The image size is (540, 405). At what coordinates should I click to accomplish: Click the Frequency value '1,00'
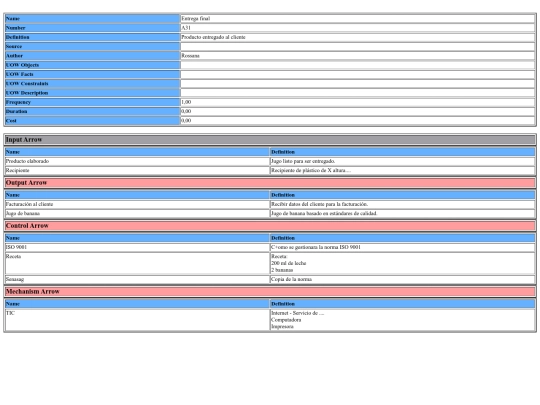coord(186,102)
